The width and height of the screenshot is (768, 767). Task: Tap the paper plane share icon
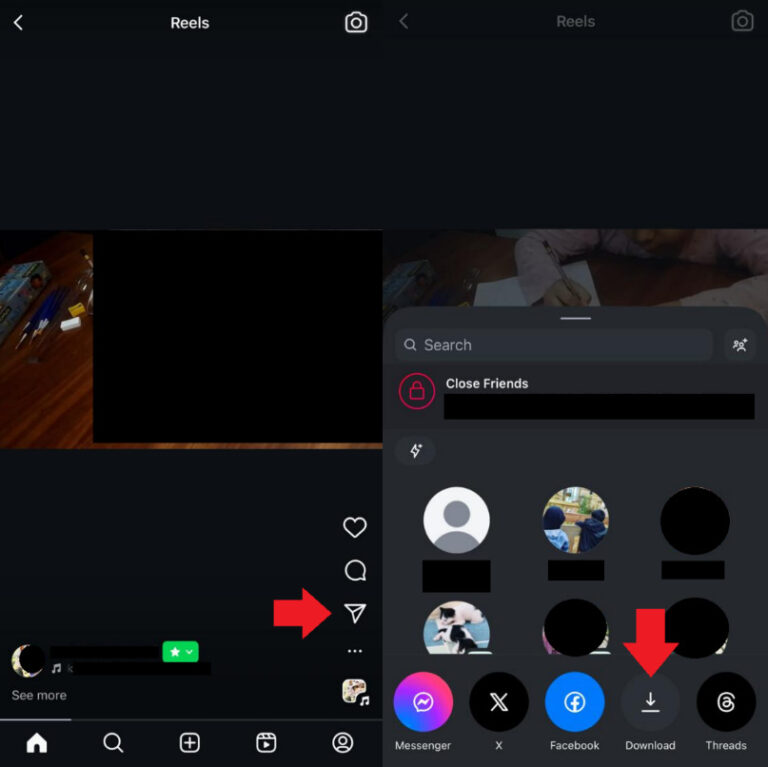(x=355, y=613)
